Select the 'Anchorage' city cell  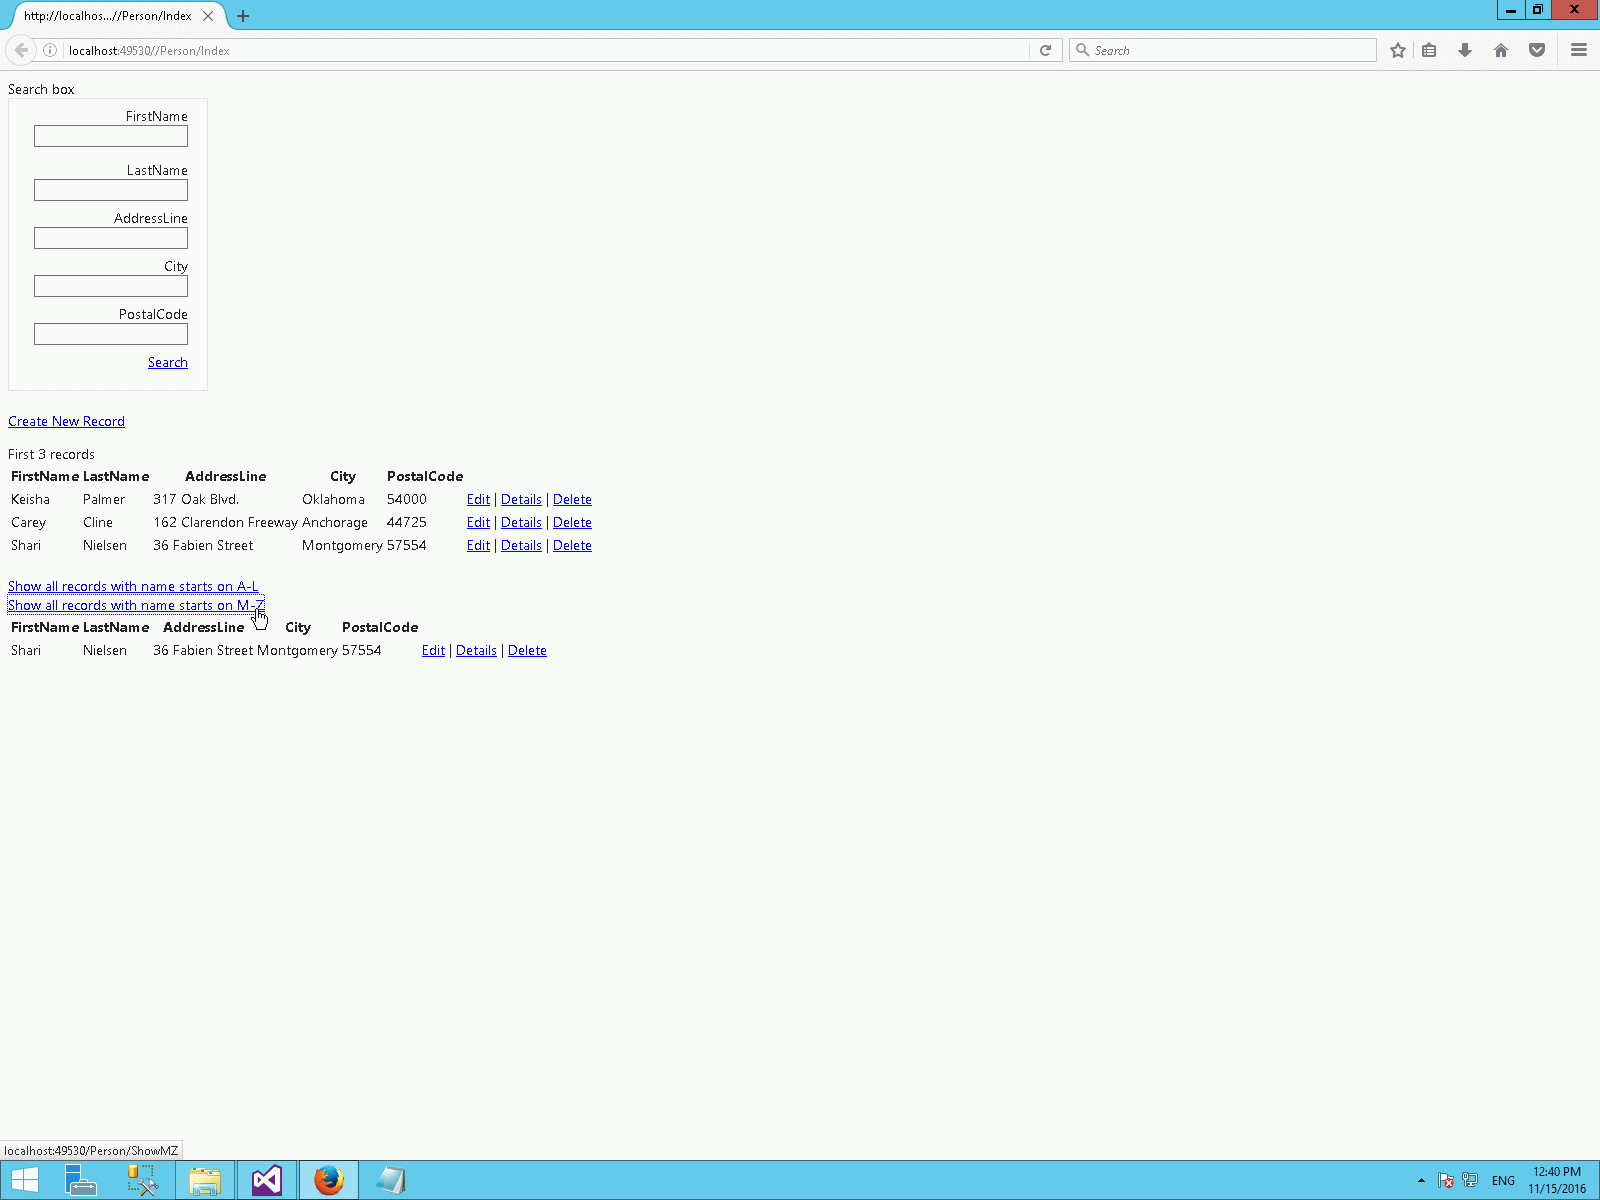coord(335,523)
